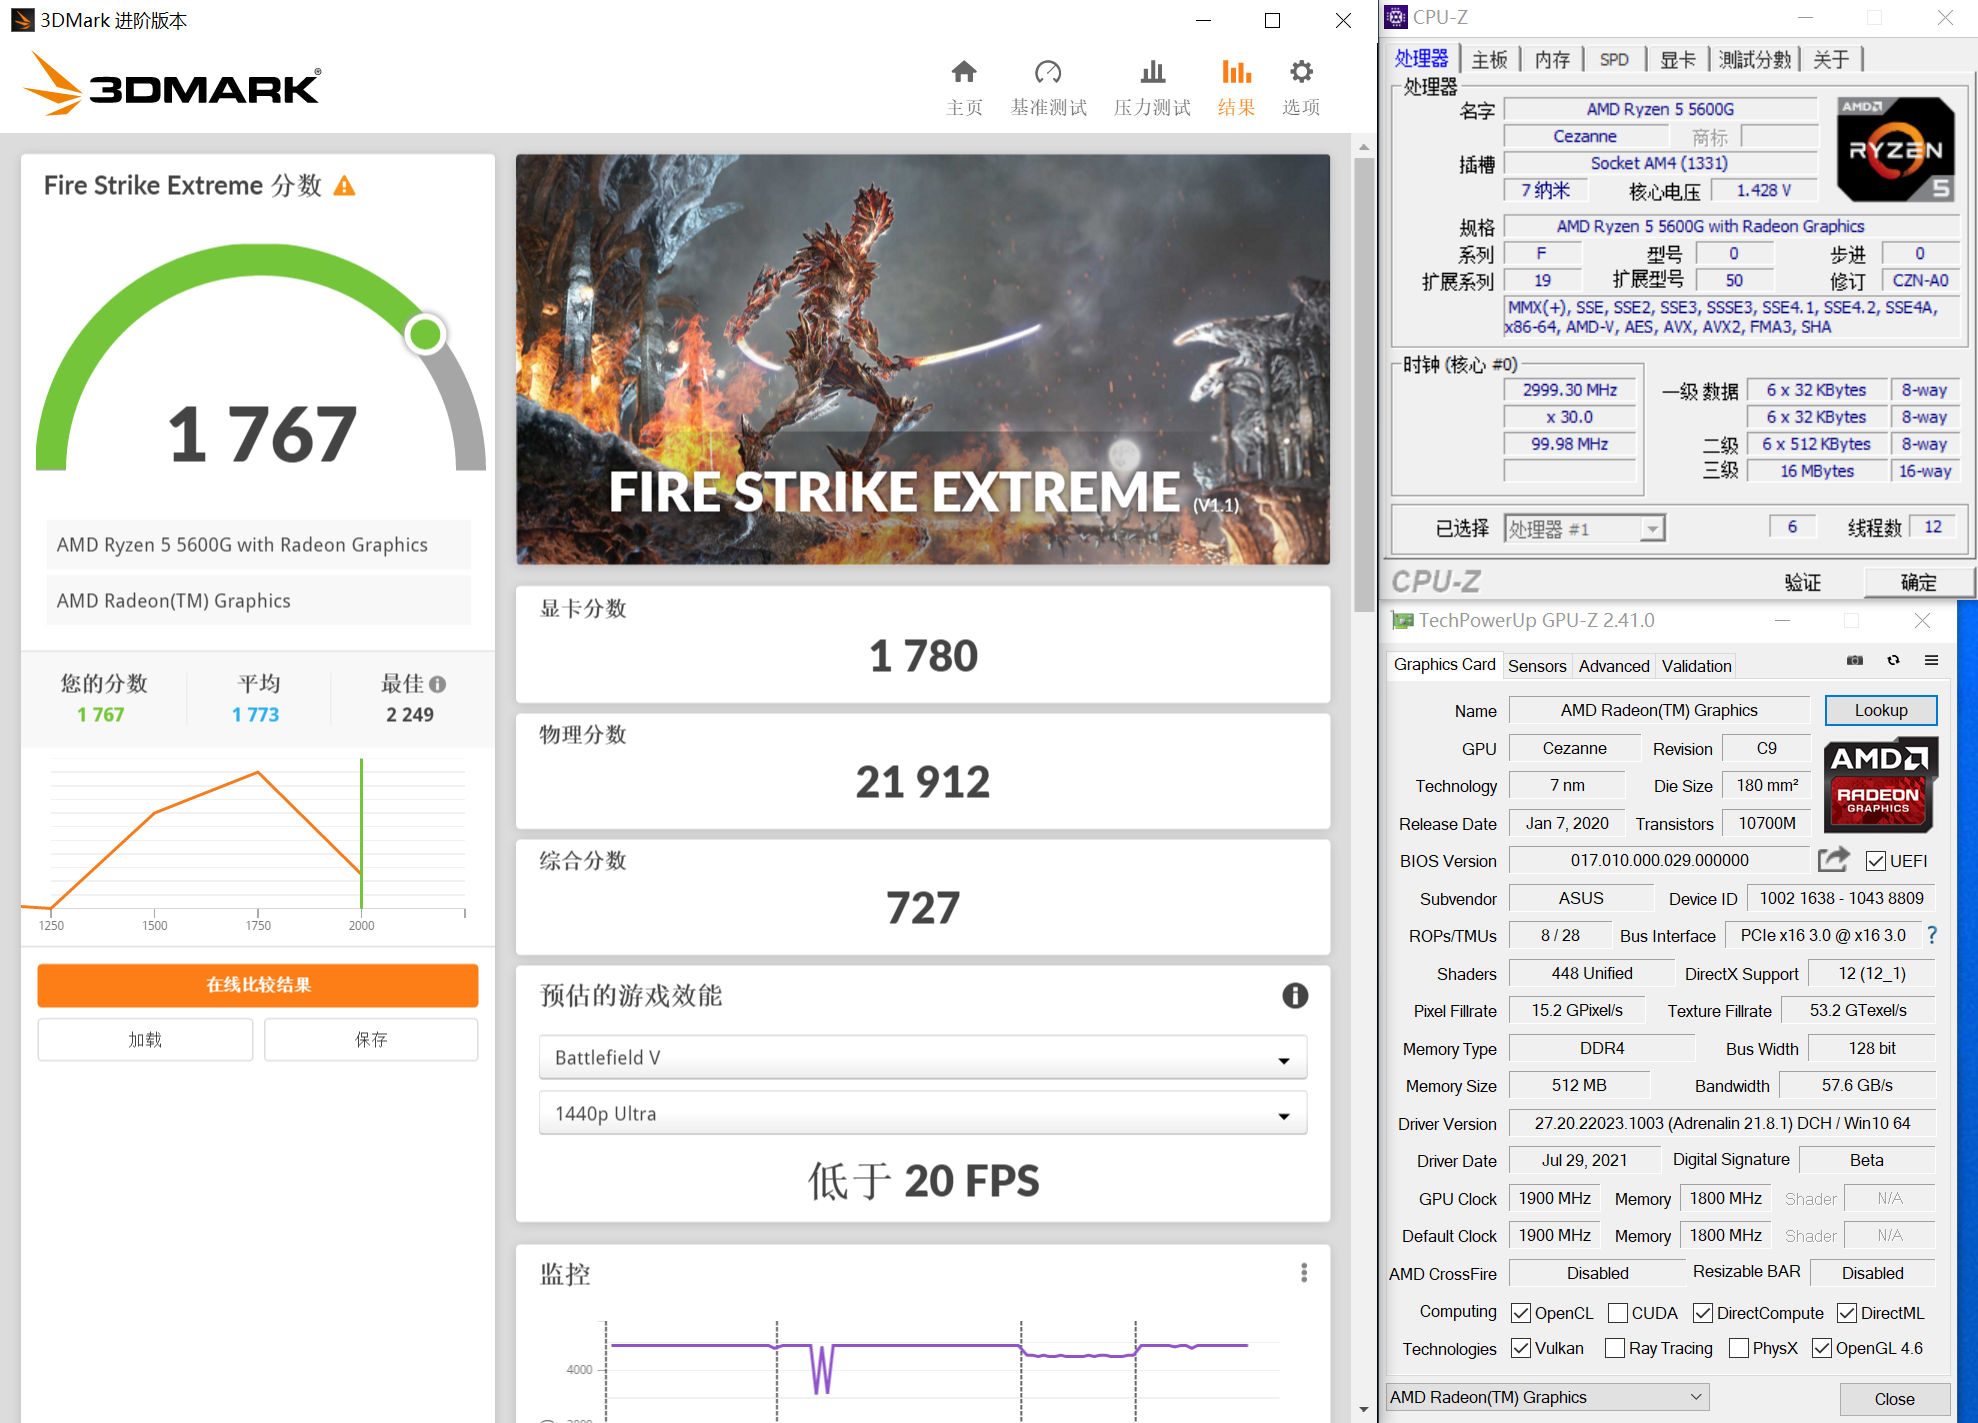Toggle OpenGL 4.6 checkbox
The image size is (1978, 1423).
click(1822, 1348)
